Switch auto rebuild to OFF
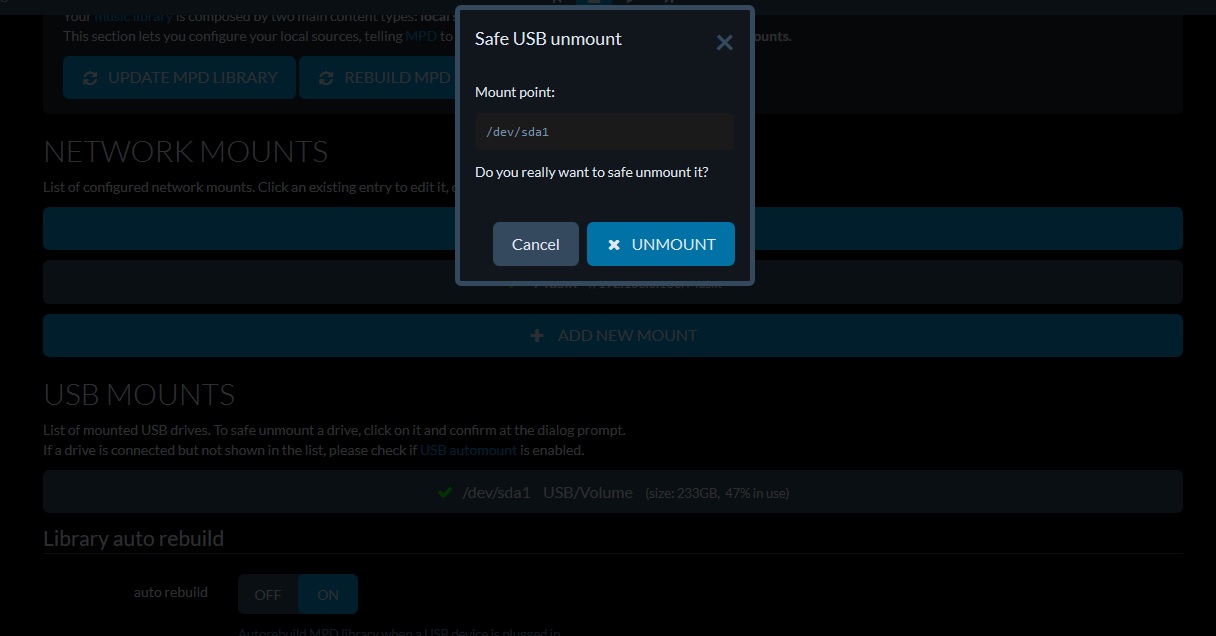Image resolution: width=1216 pixels, height=636 pixels. coord(268,594)
